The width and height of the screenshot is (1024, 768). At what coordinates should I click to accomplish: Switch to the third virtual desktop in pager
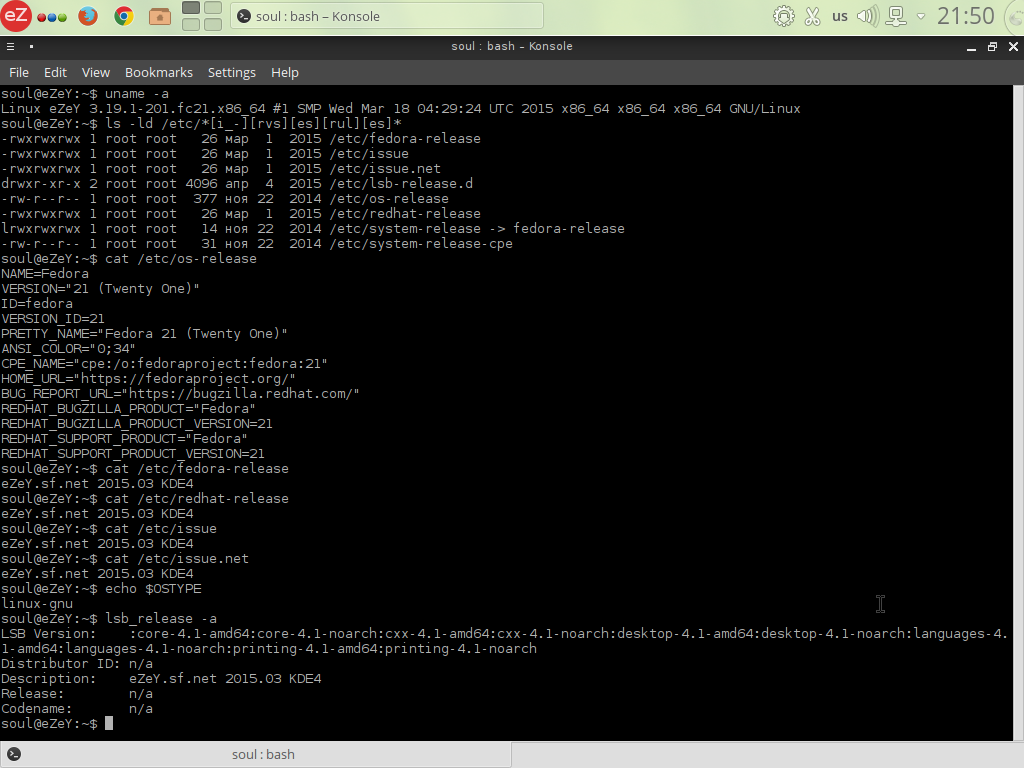(x=191, y=24)
